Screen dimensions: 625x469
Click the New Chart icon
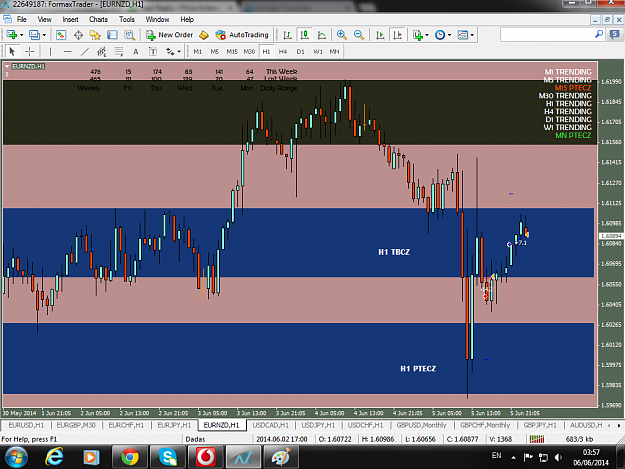11,35
